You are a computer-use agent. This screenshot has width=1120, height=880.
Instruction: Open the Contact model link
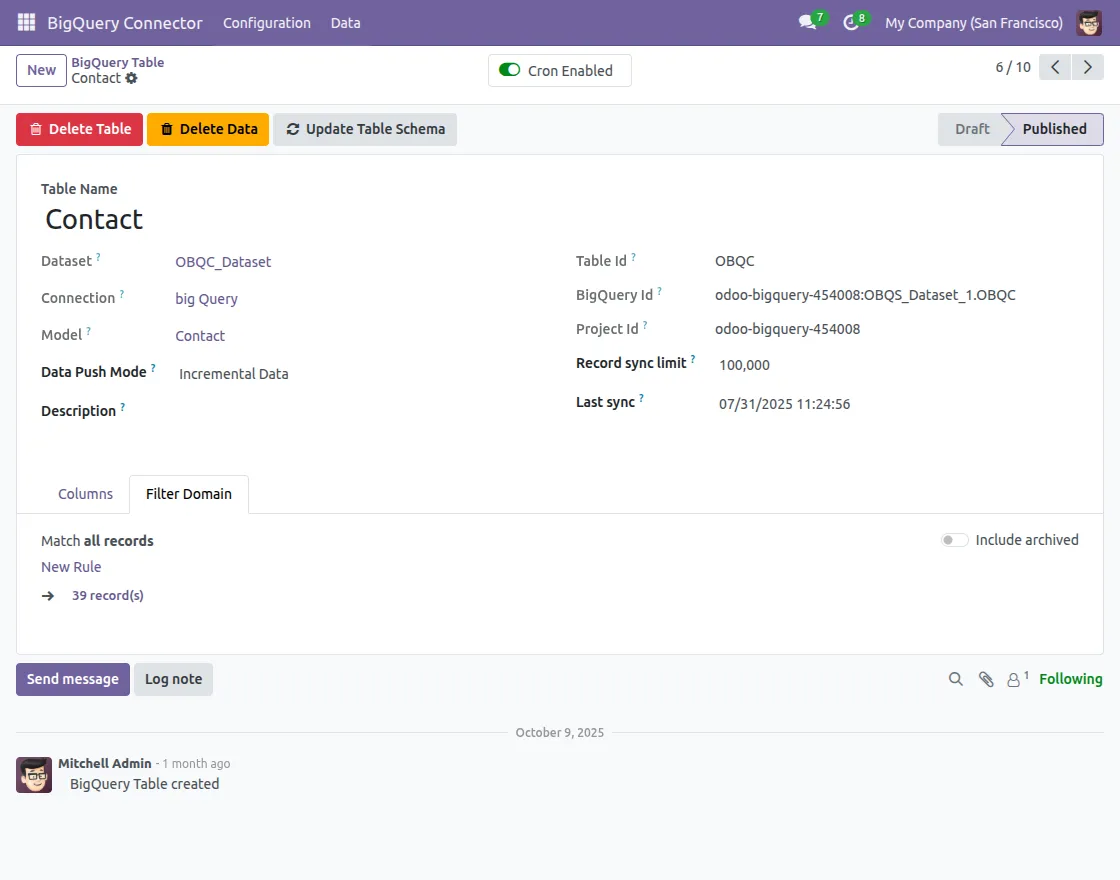200,336
